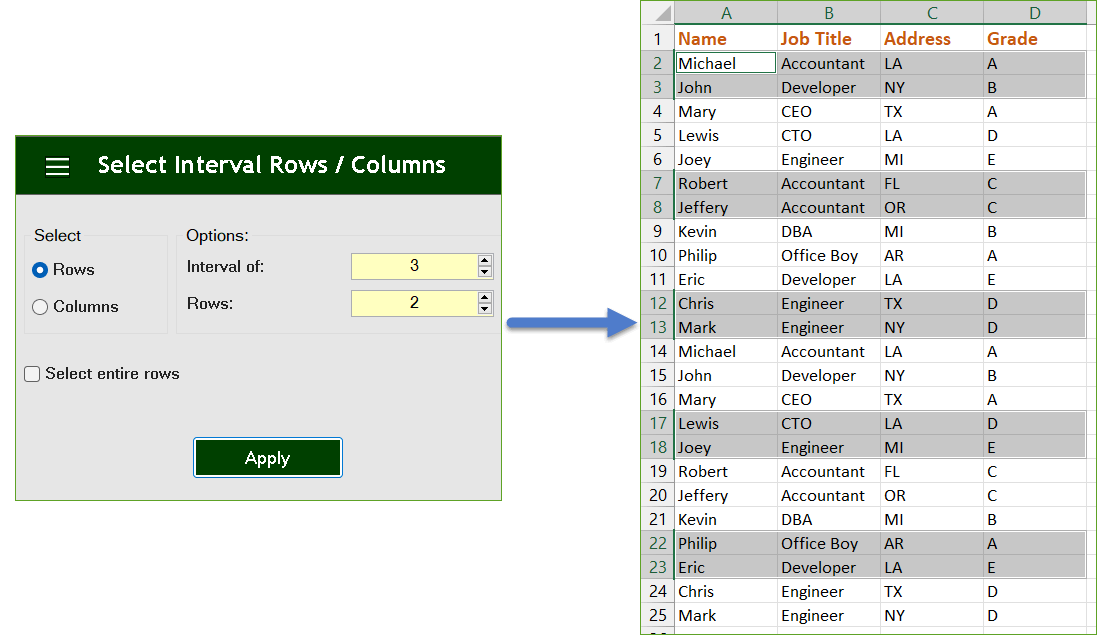
Task: Click Developer cell in row 15
Action: tap(828, 375)
